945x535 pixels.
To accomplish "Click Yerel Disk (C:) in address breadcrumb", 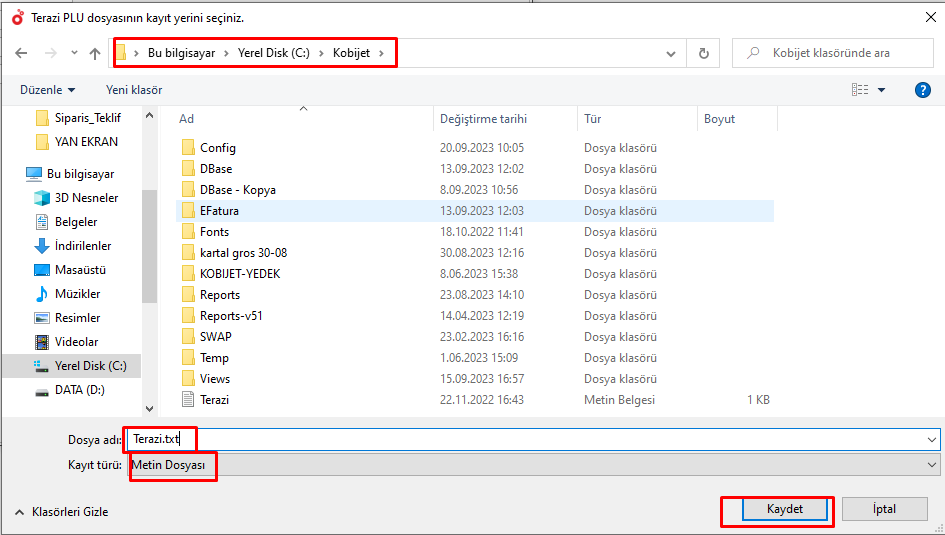I will [274, 53].
